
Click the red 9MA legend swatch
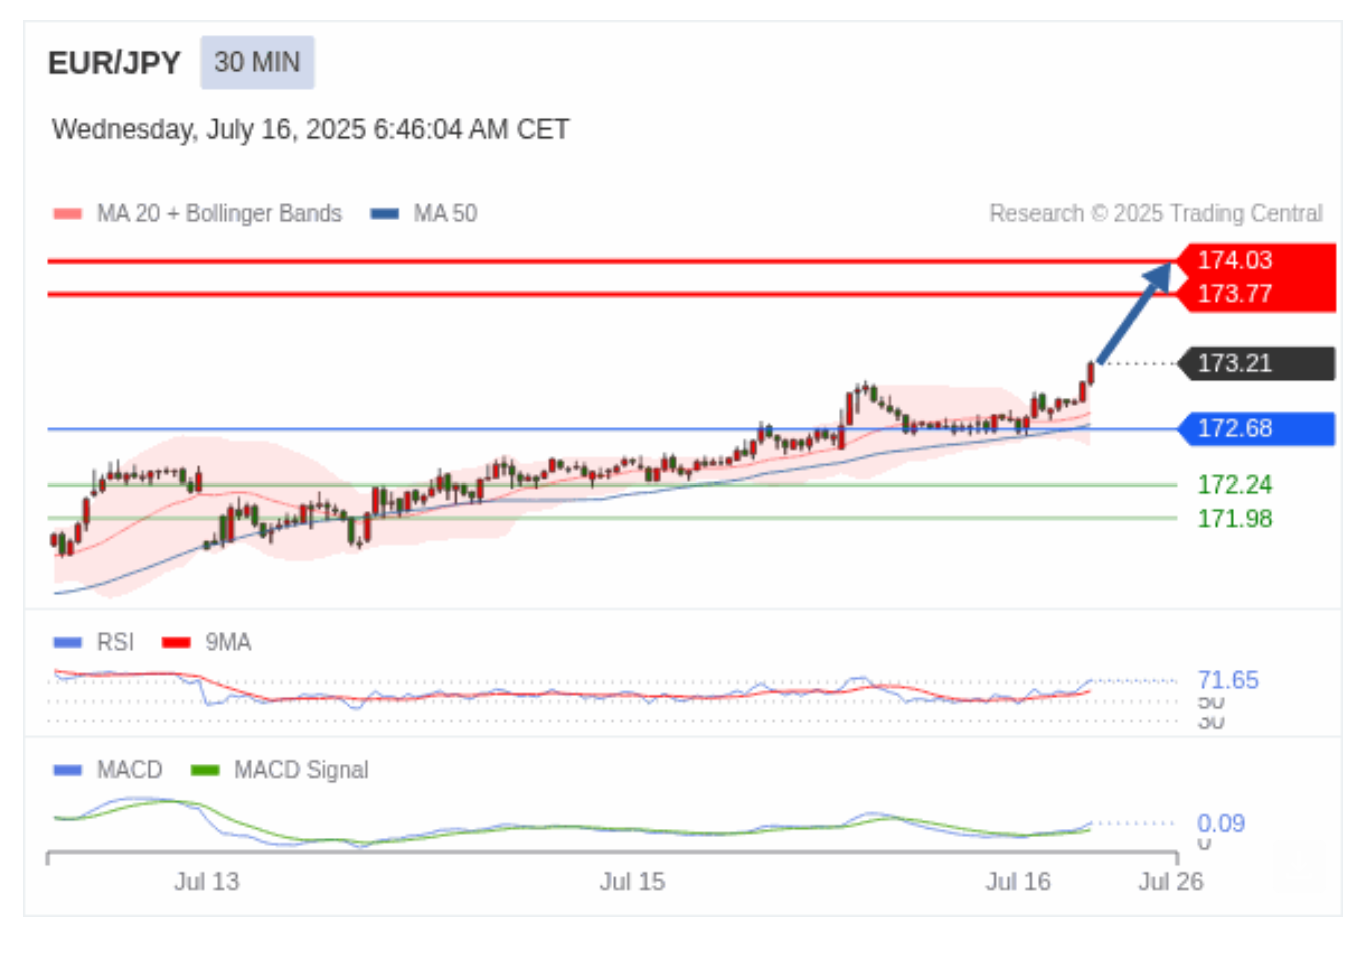[176, 642]
